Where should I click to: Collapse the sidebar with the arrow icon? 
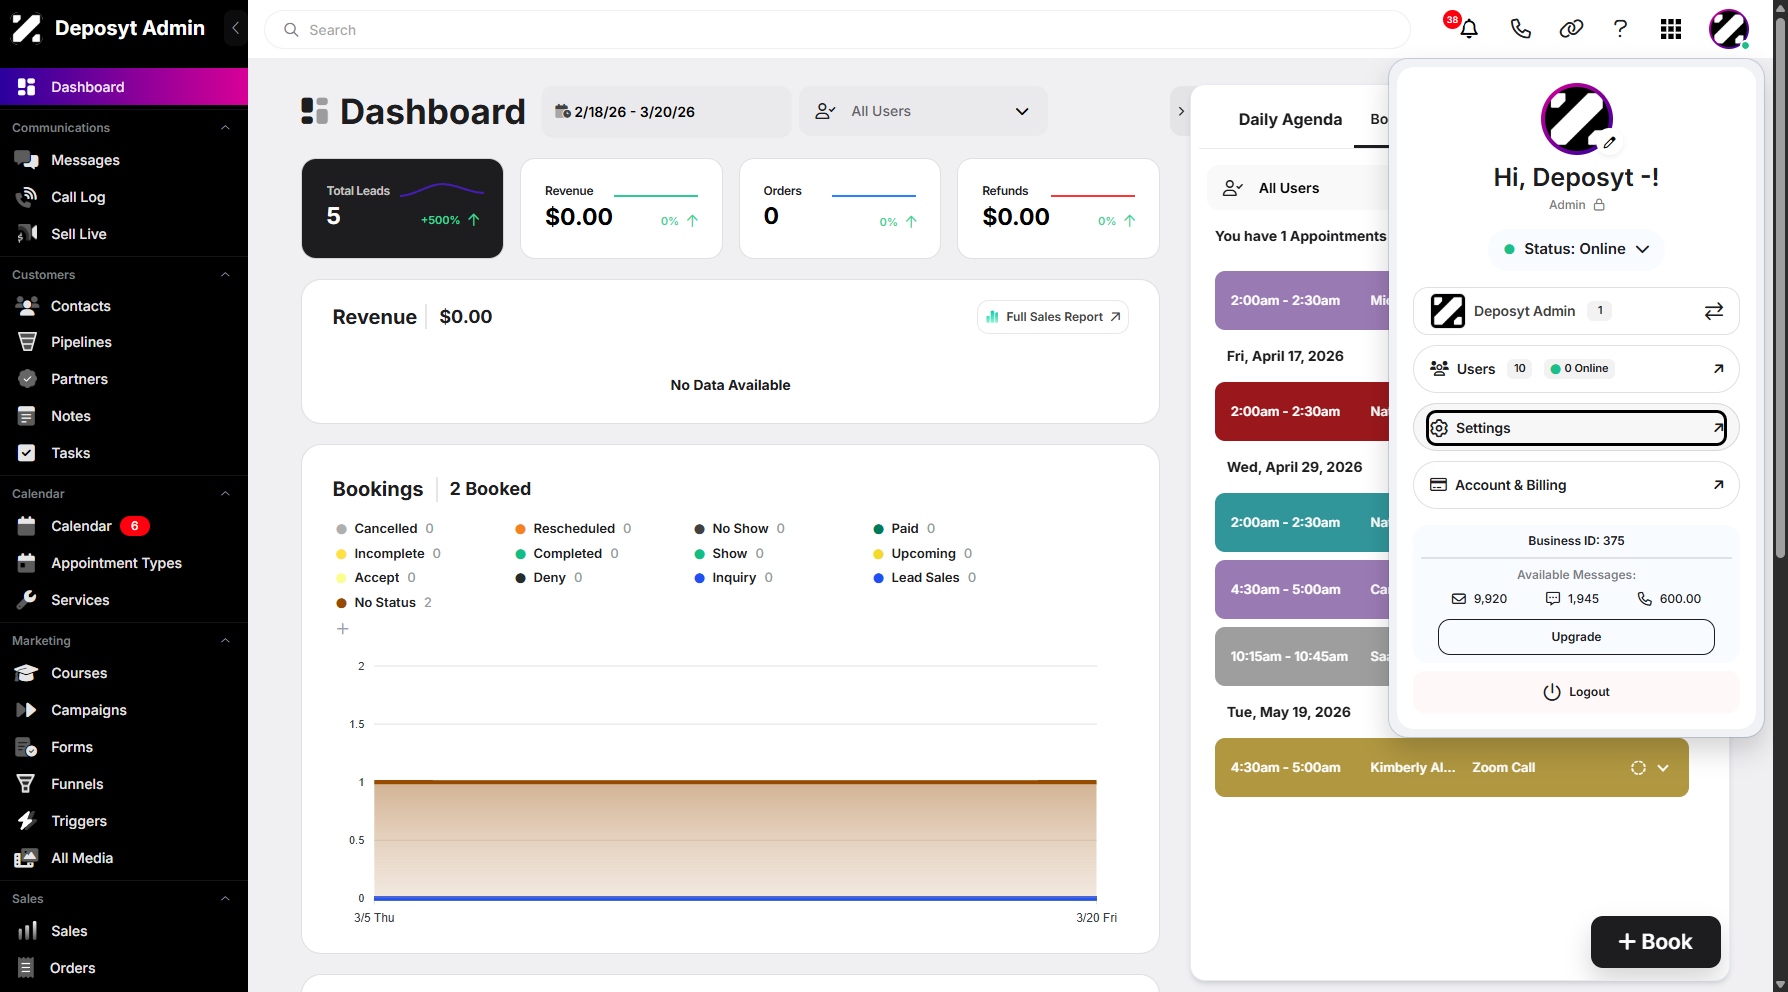click(x=235, y=28)
